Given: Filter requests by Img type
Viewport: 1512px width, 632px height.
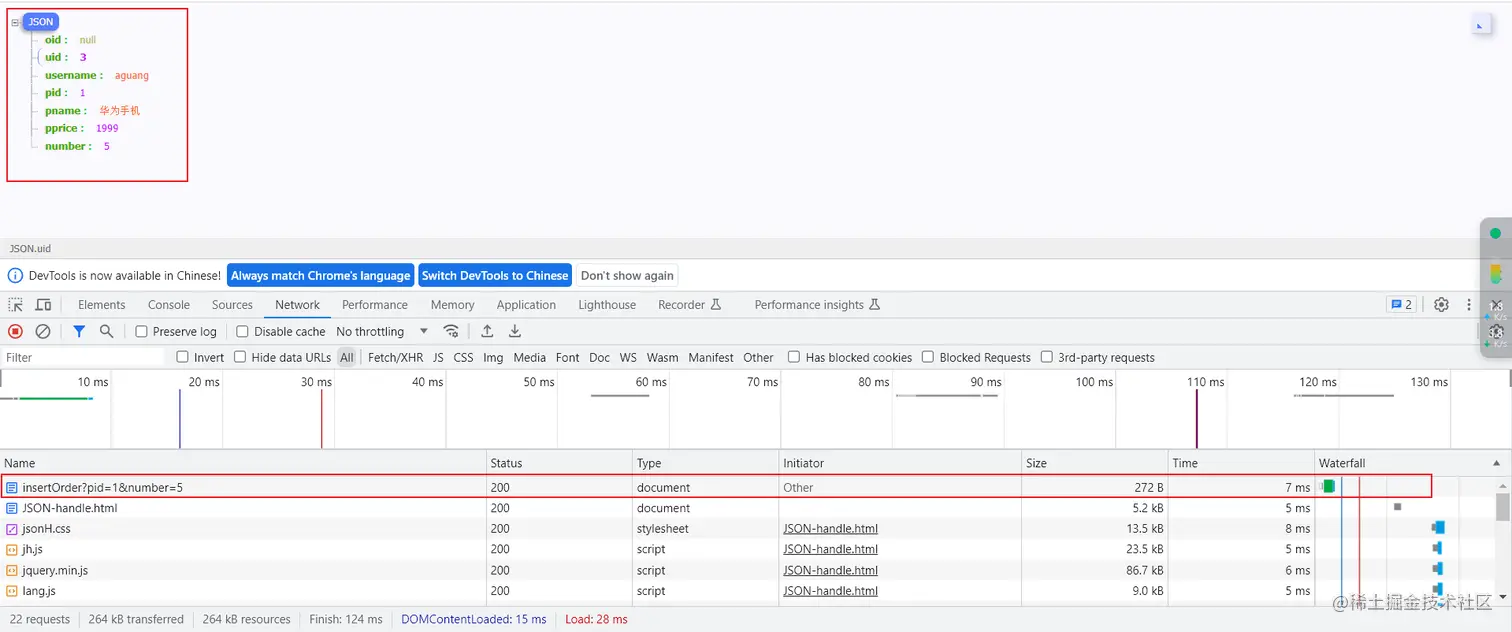Looking at the screenshot, I should pos(493,357).
